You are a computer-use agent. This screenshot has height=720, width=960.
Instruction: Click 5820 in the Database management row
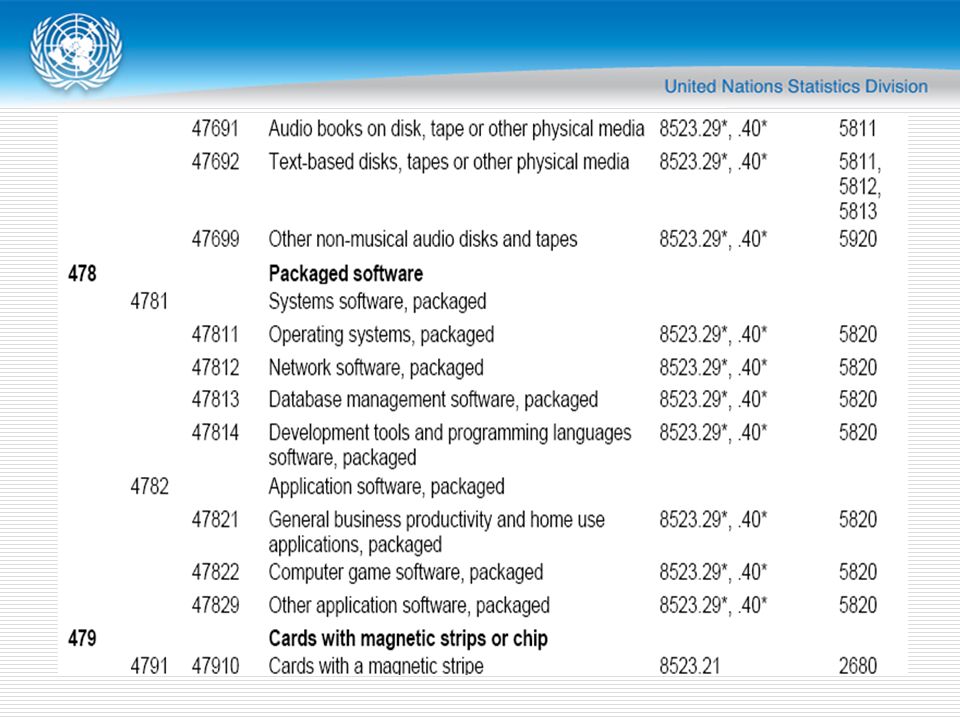coord(858,399)
